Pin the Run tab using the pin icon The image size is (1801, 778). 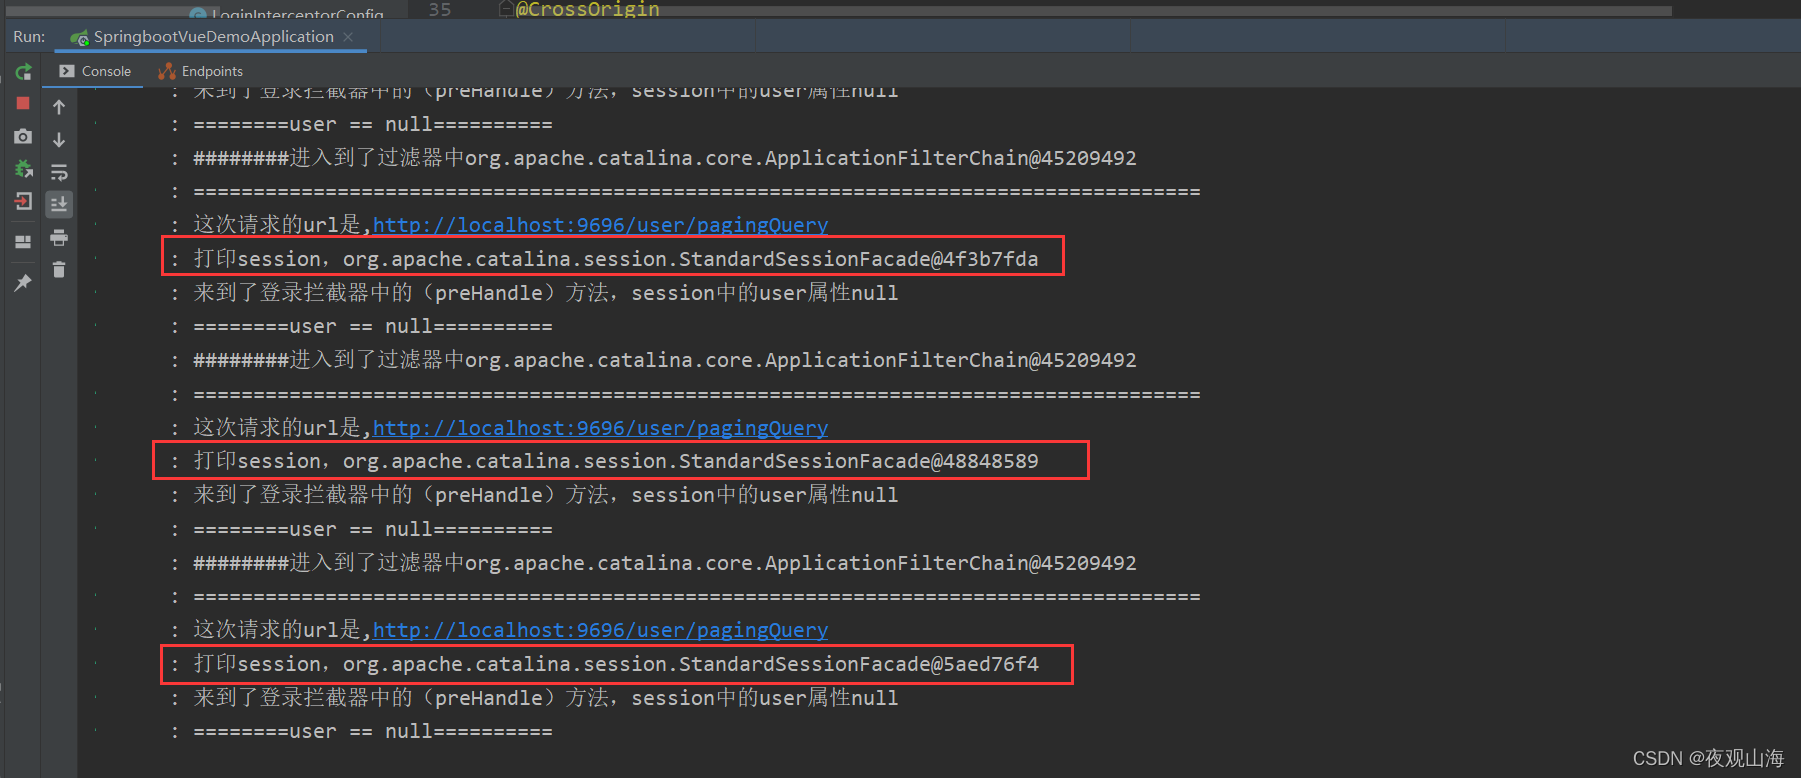click(23, 283)
